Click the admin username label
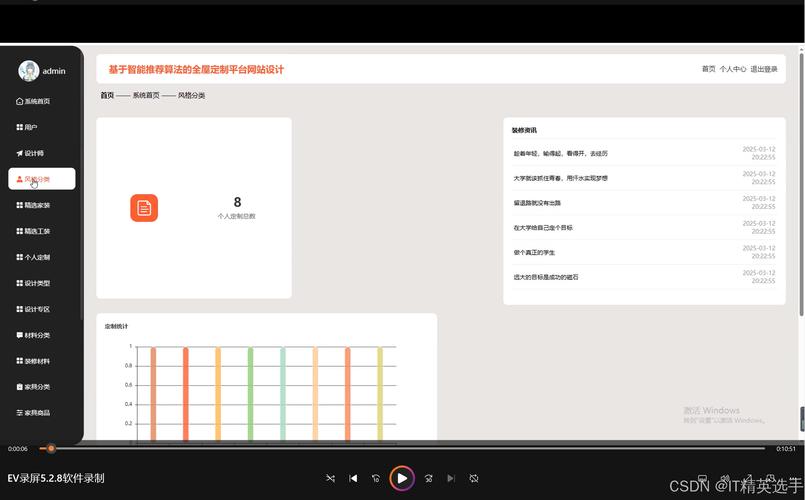The height and width of the screenshot is (500, 805). pyautogui.click(x=54, y=71)
